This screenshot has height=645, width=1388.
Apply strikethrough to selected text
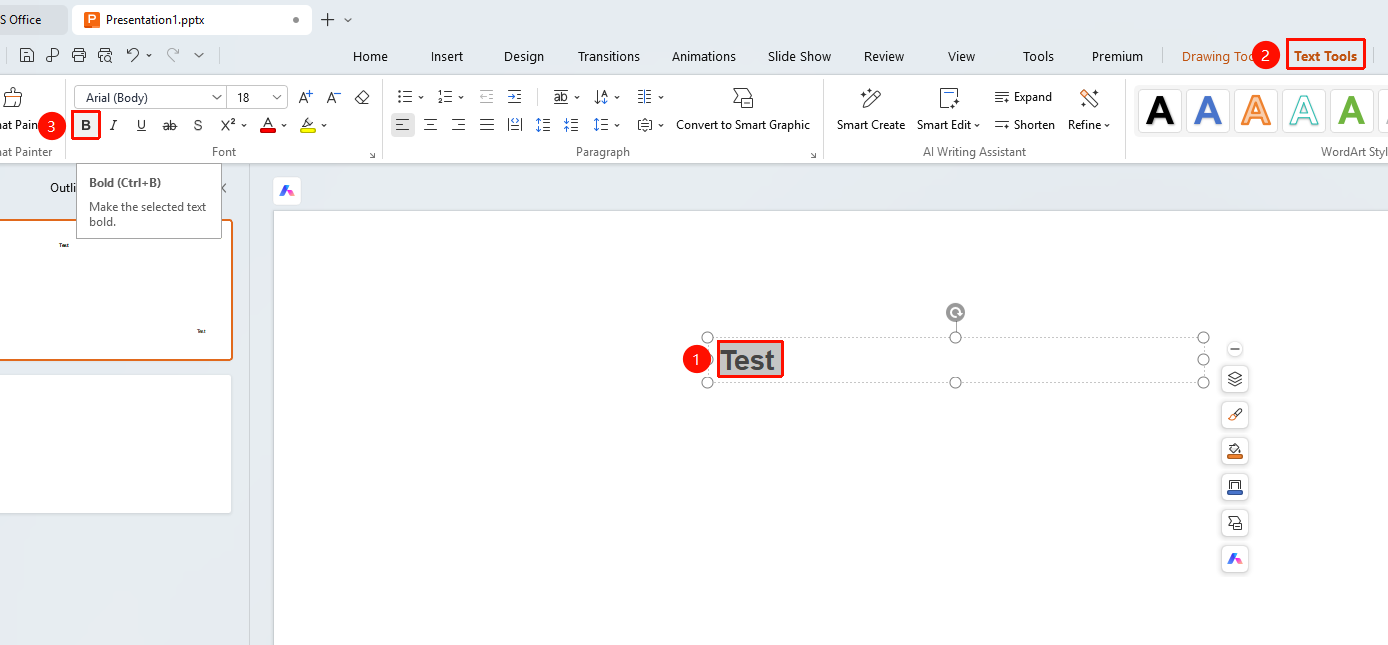pos(169,125)
